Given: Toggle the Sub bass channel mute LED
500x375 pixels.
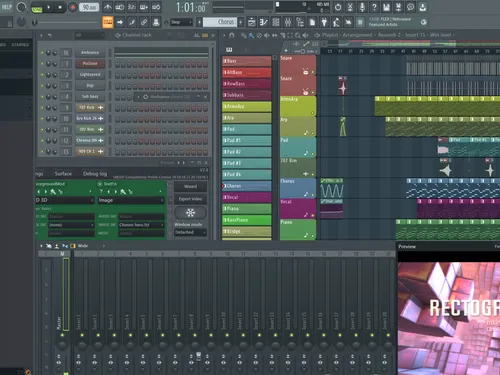Looking at the screenshot, I should [x=42, y=97].
